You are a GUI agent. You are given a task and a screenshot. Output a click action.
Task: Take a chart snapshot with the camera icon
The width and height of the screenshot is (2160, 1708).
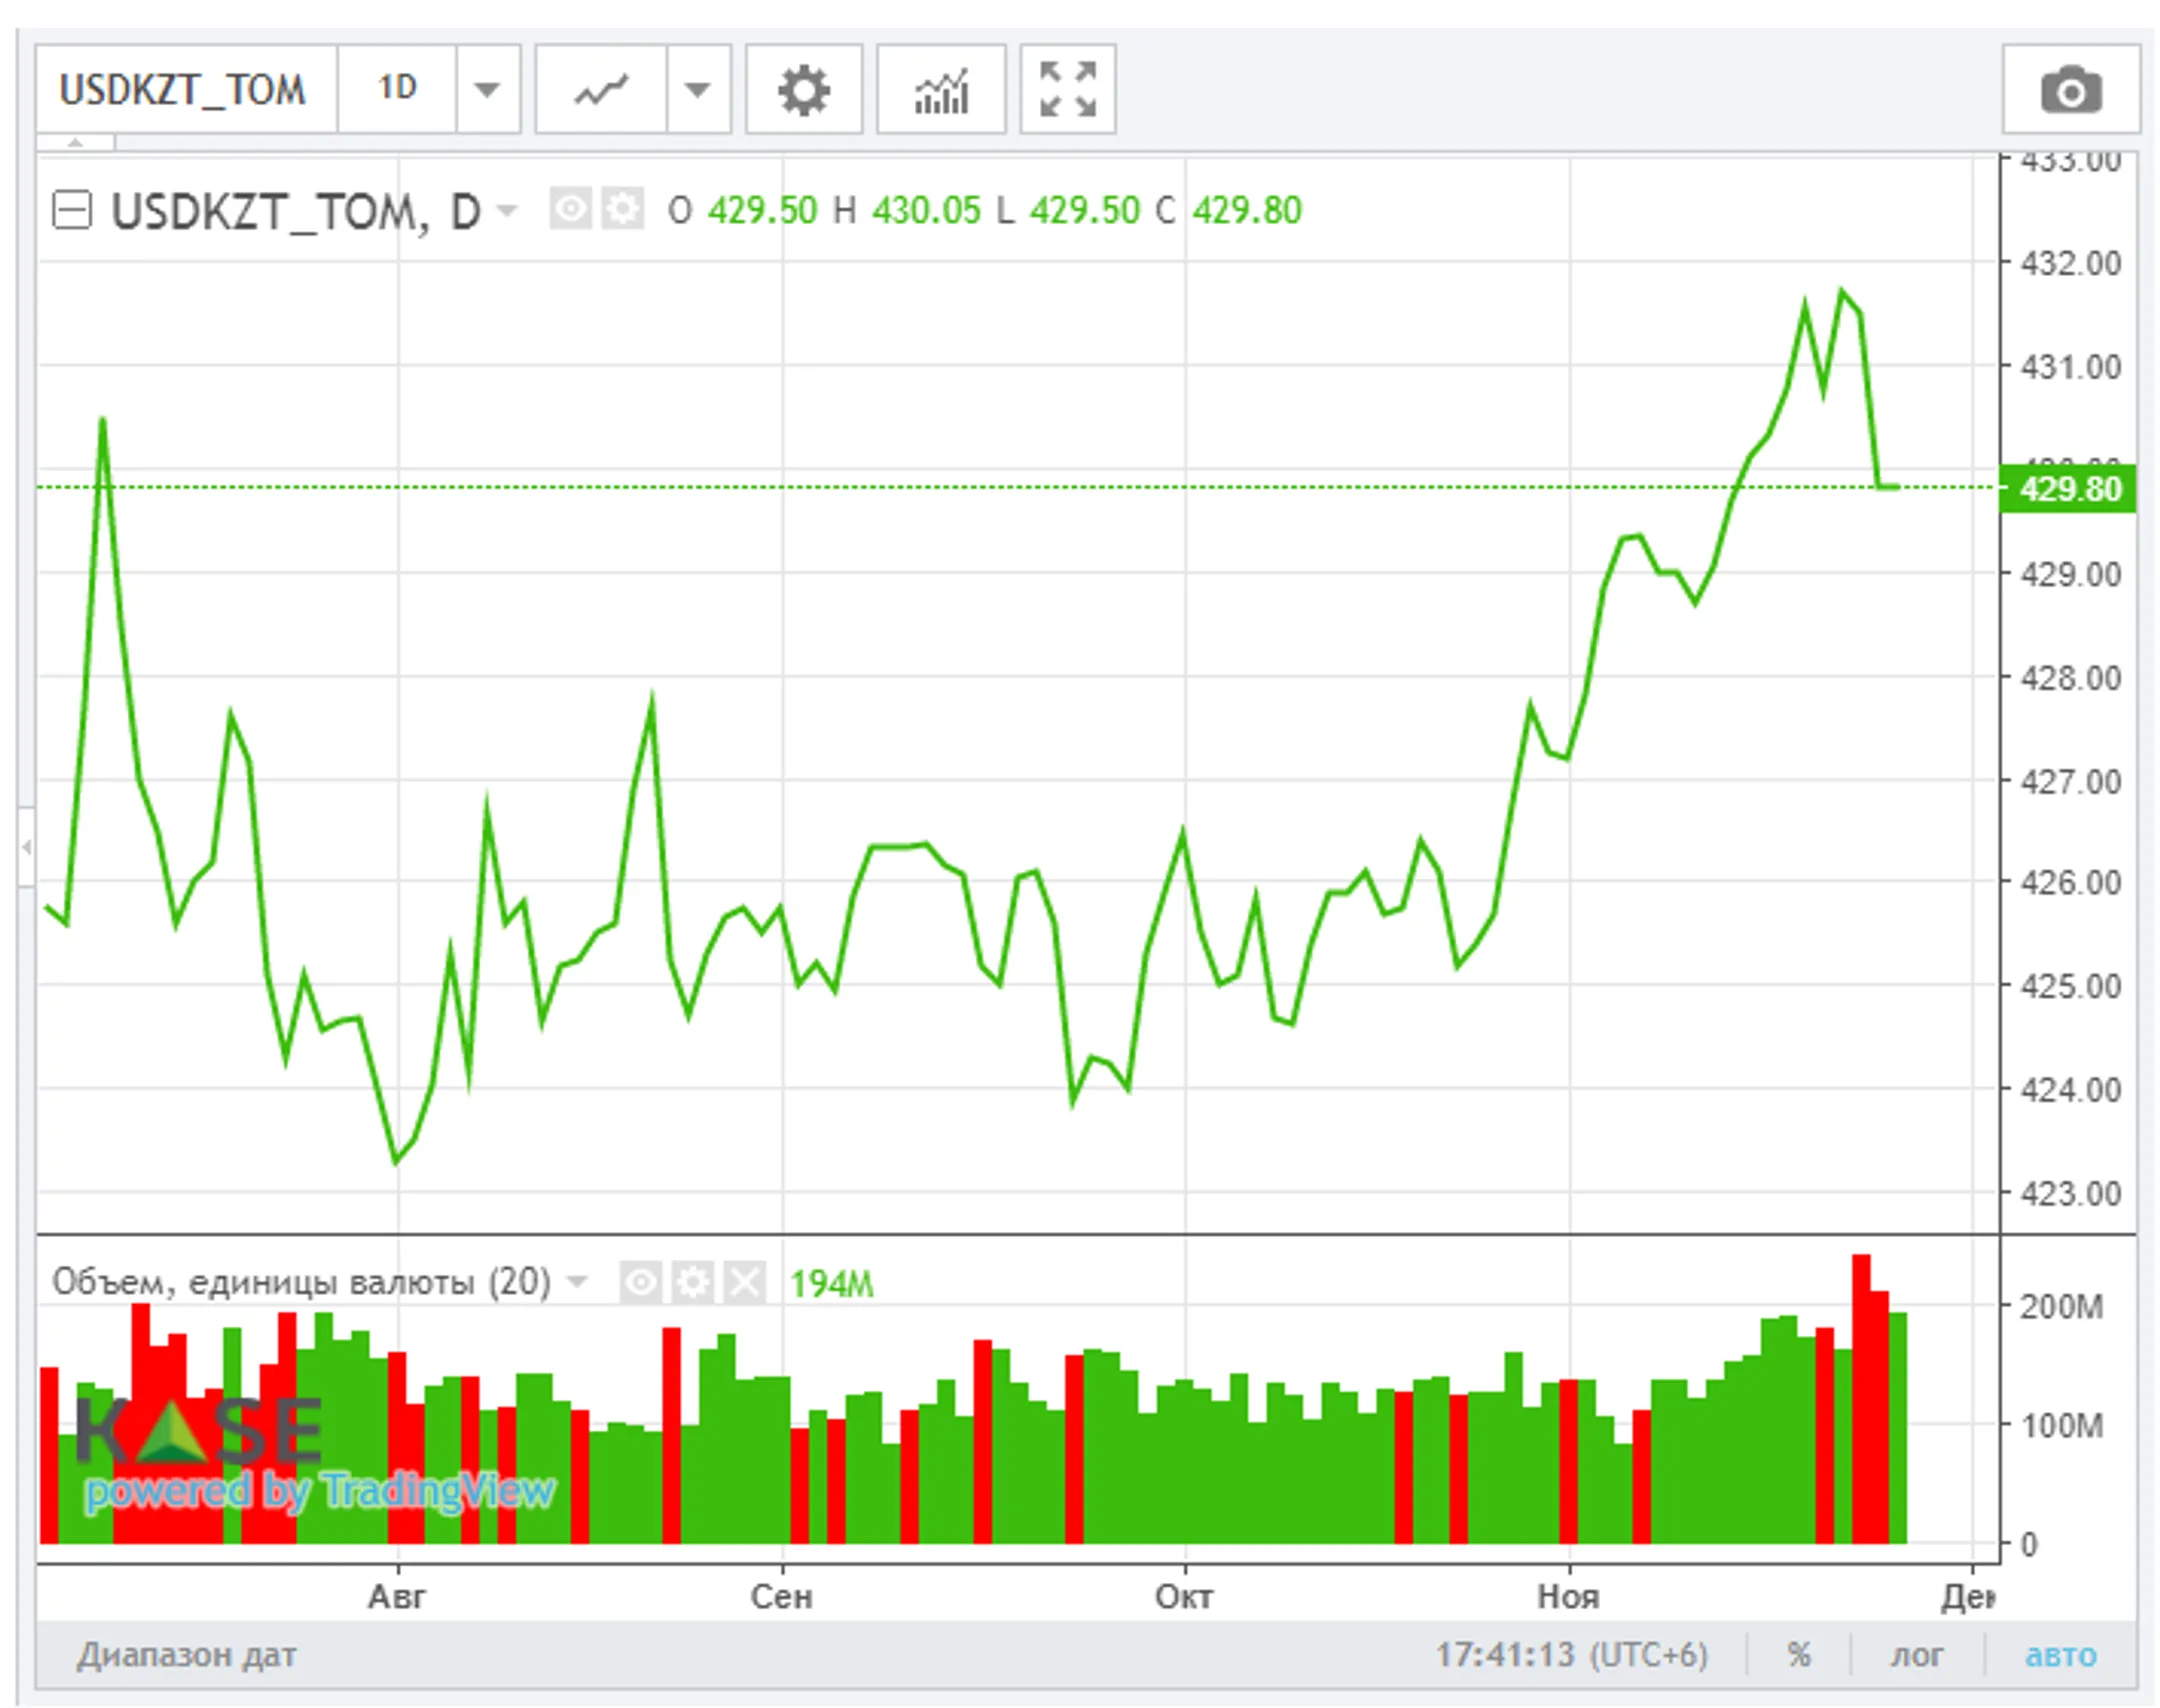click(x=2072, y=90)
